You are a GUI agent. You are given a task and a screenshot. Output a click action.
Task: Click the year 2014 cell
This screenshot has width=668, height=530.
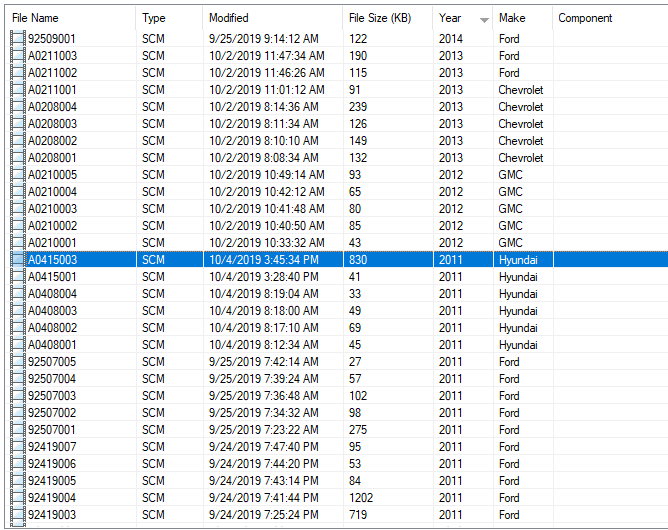point(451,39)
